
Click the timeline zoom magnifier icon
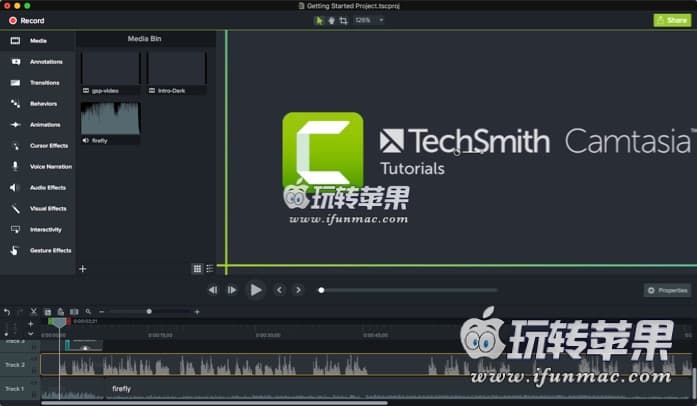(88, 312)
